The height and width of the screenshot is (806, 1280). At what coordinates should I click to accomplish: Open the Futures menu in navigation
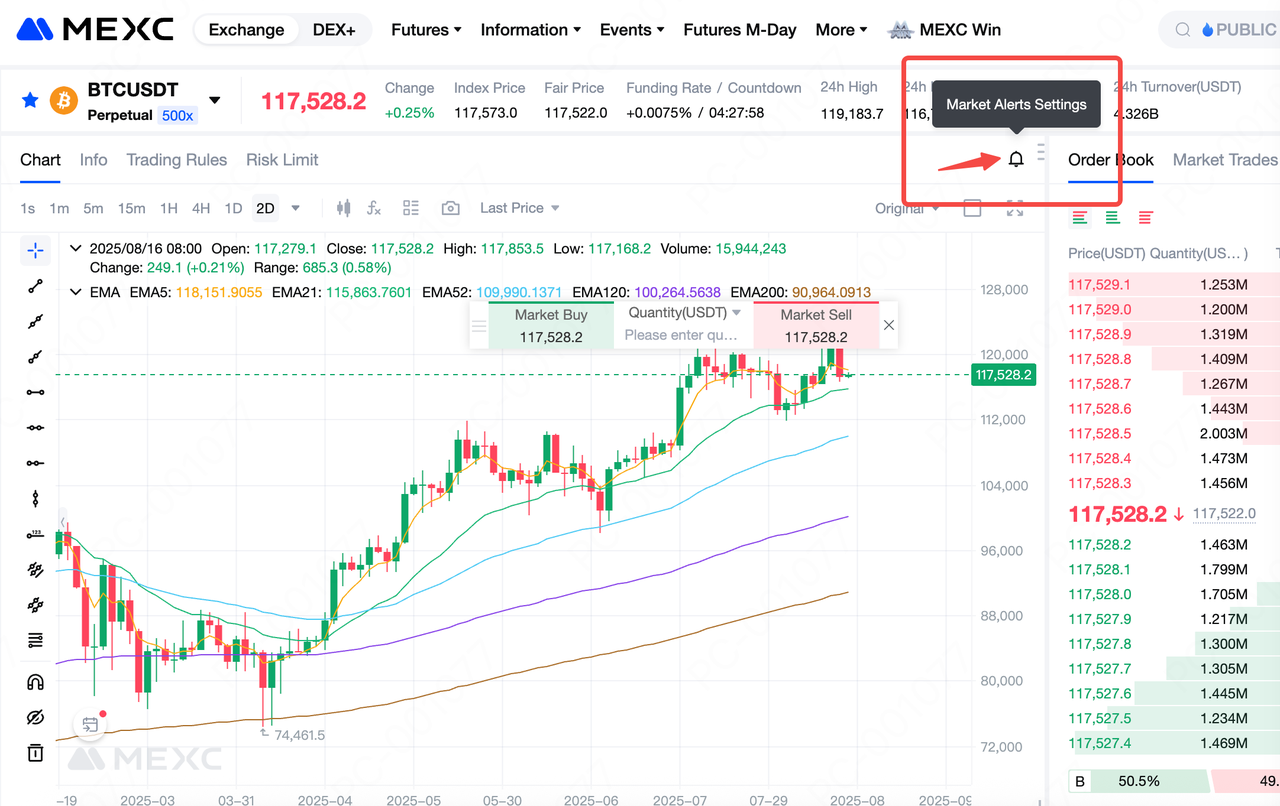[x=426, y=30]
